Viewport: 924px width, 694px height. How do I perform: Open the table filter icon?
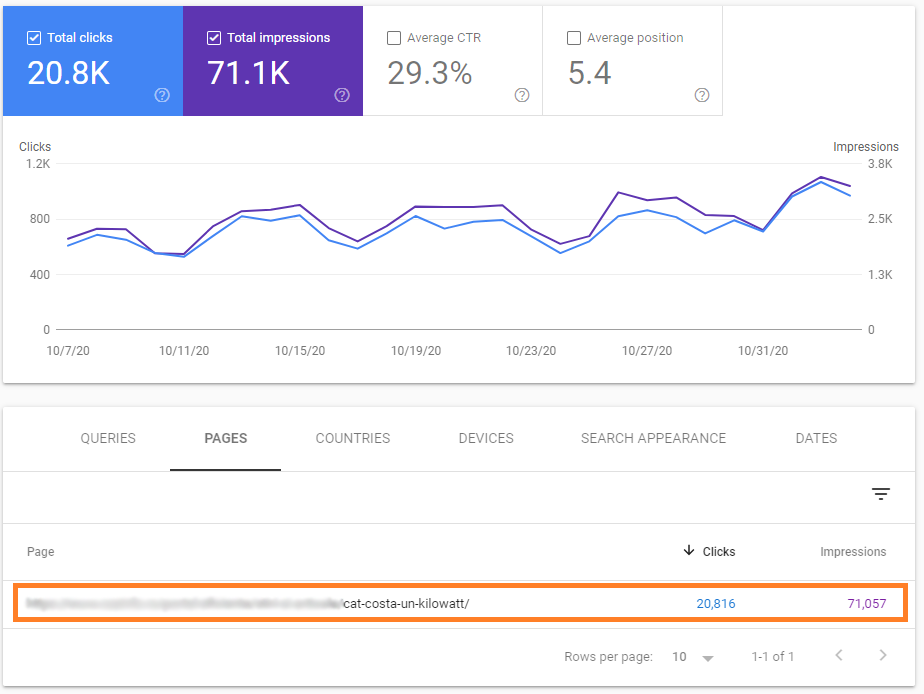pyautogui.click(x=880, y=494)
